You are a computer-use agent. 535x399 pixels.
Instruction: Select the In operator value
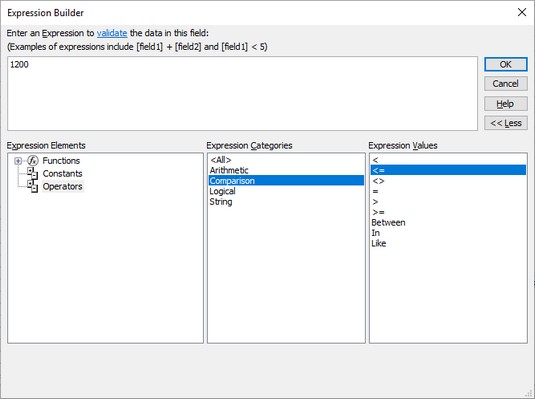(x=448, y=233)
